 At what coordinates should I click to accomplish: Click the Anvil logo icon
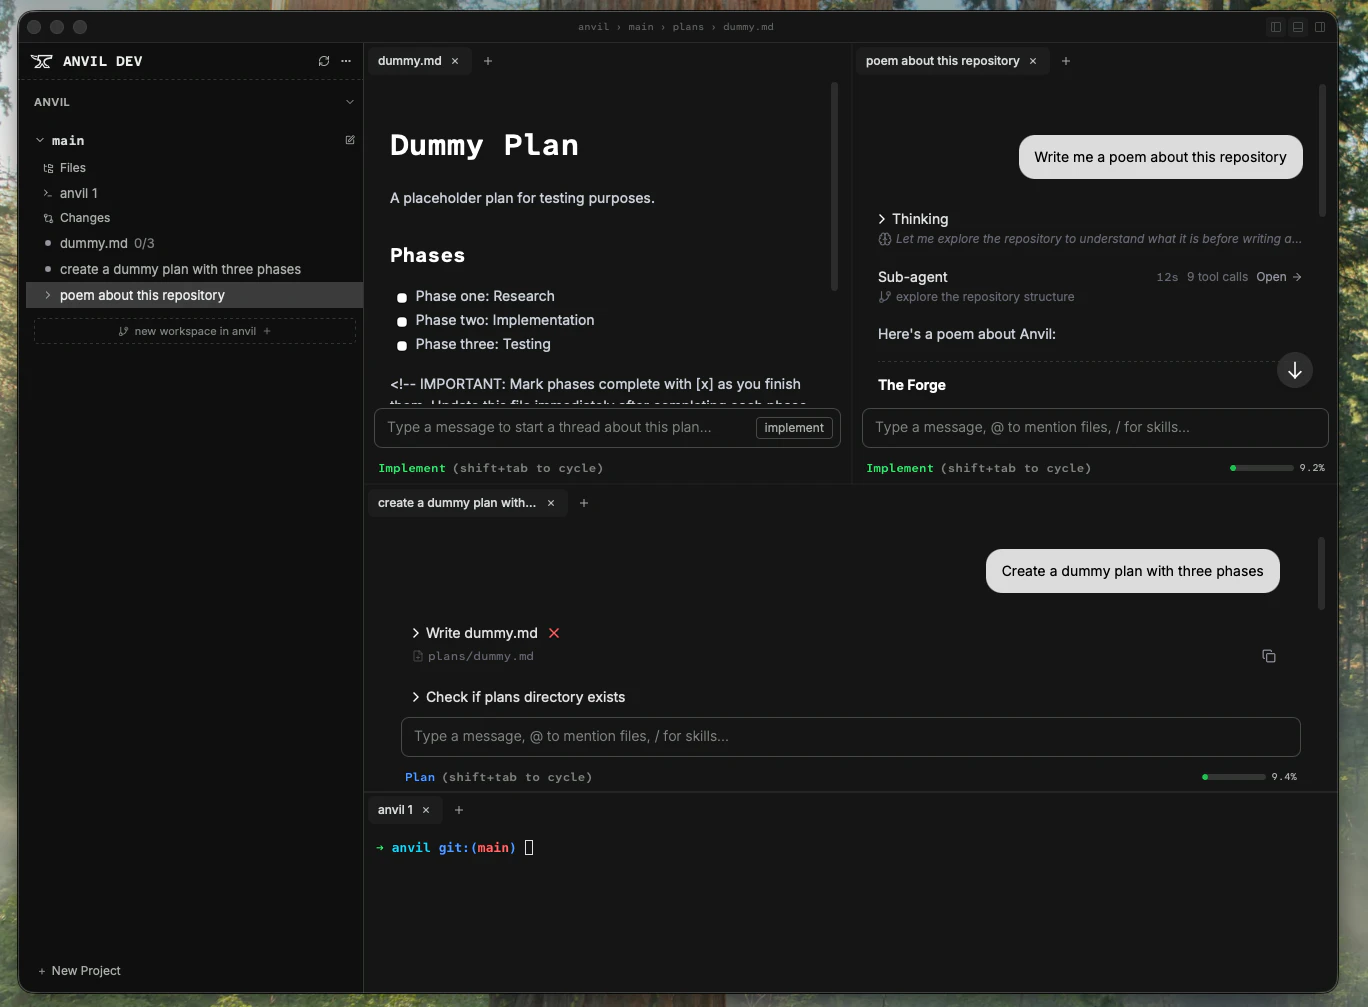(42, 61)
